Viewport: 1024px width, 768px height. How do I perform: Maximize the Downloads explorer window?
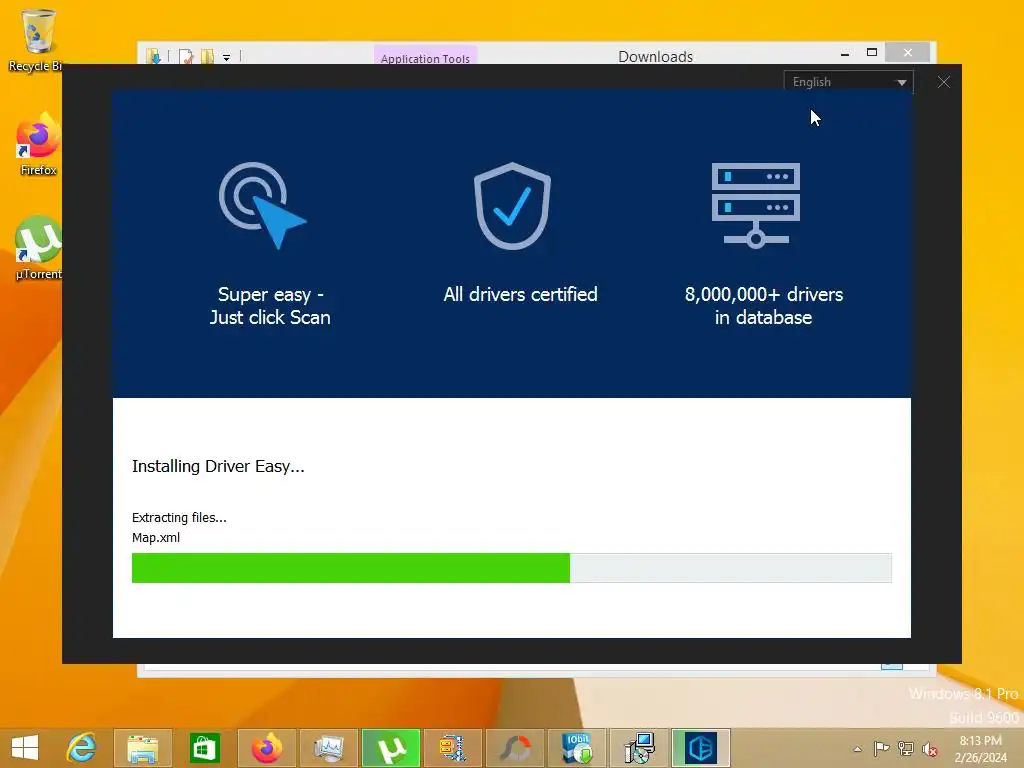[872, 52]
